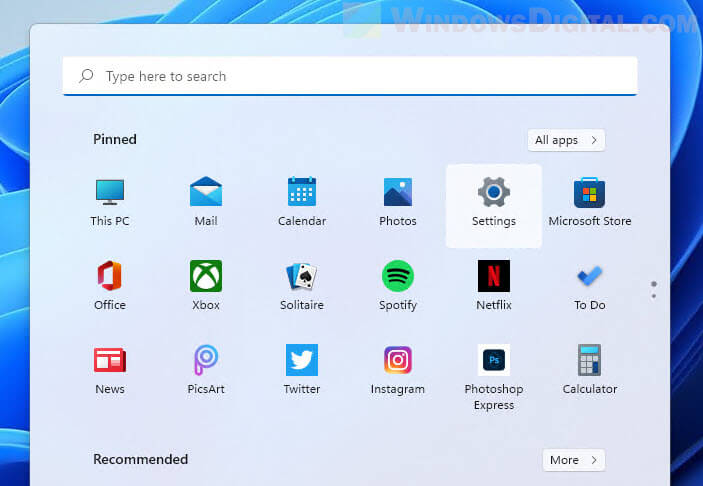
Task: Open Photoshop Express
Action: pos(494,378)
